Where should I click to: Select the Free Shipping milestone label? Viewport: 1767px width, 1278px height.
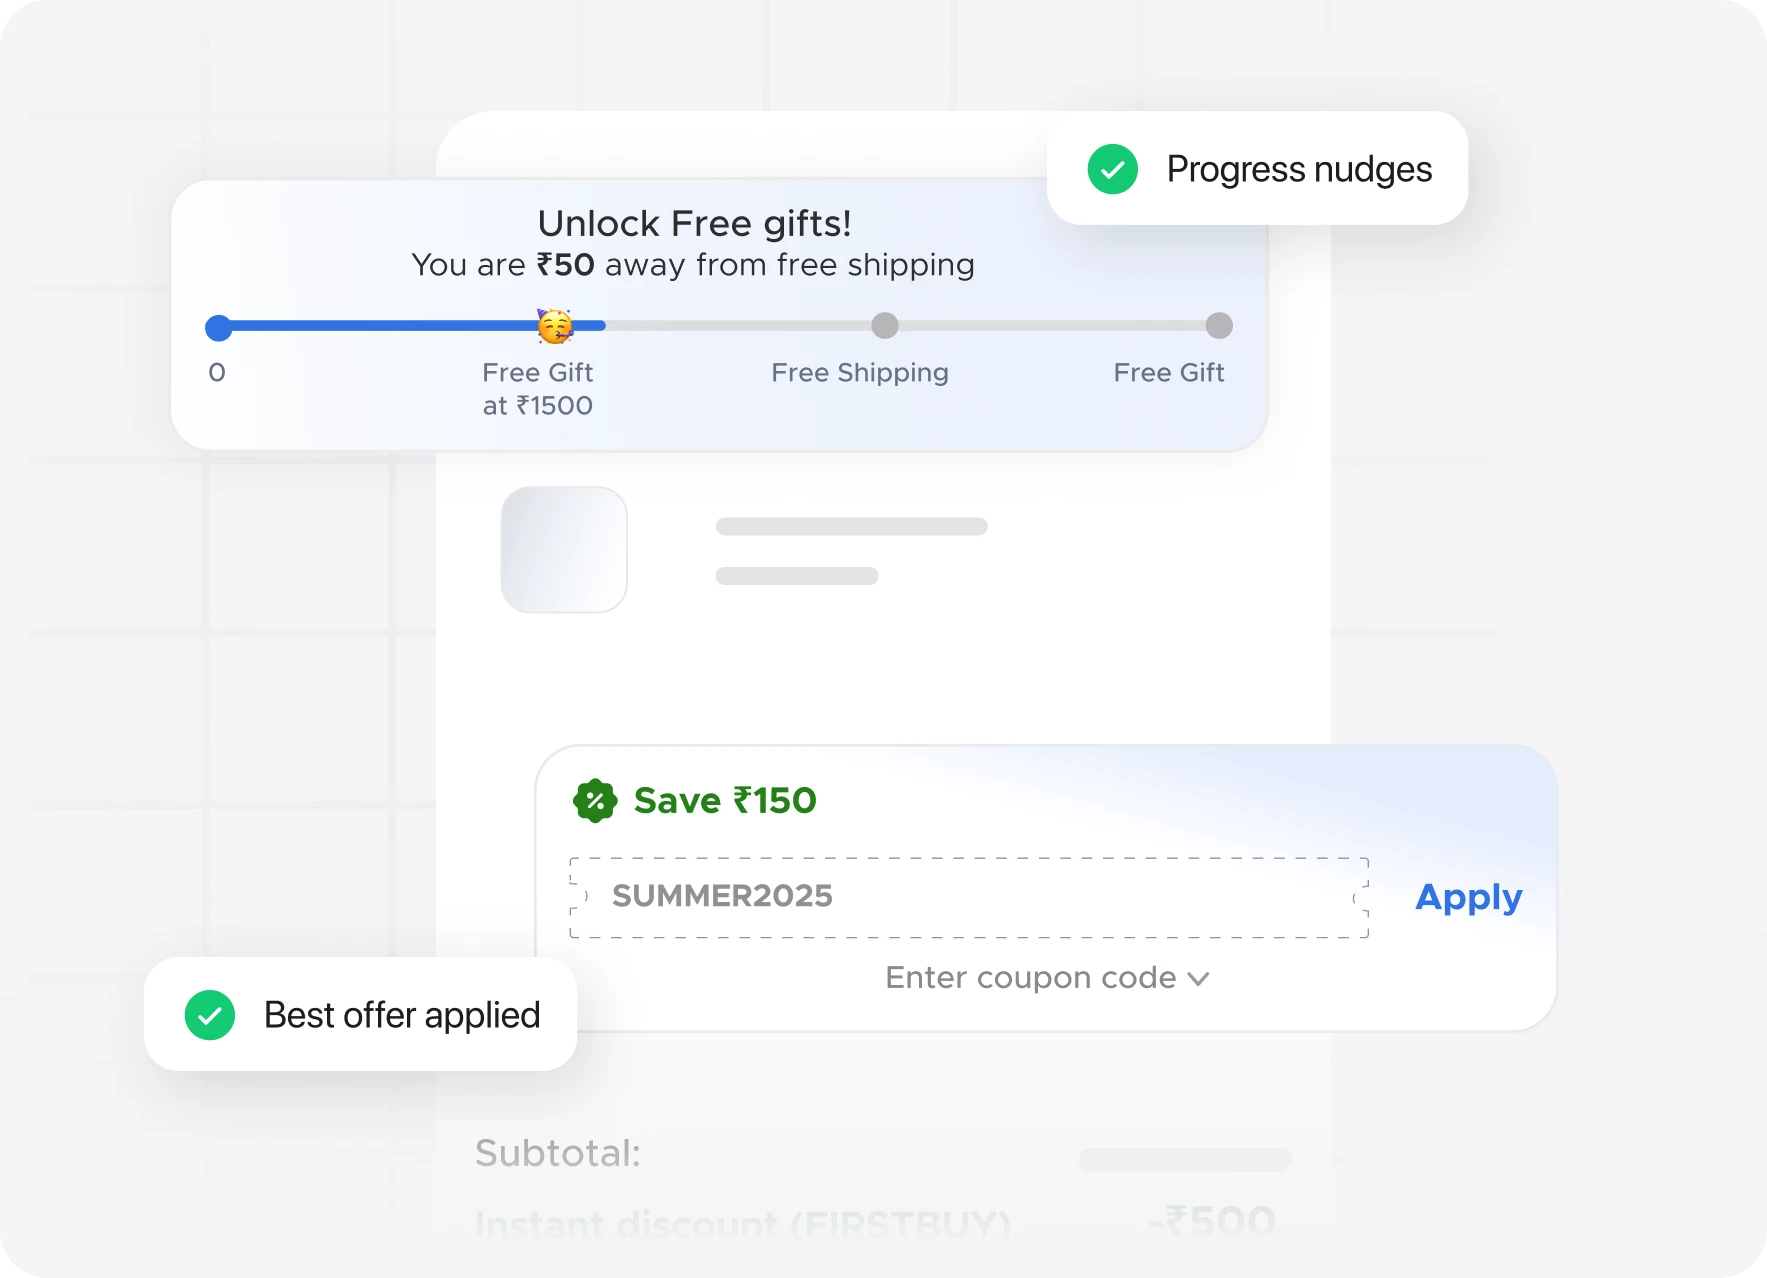click(860, 373)
